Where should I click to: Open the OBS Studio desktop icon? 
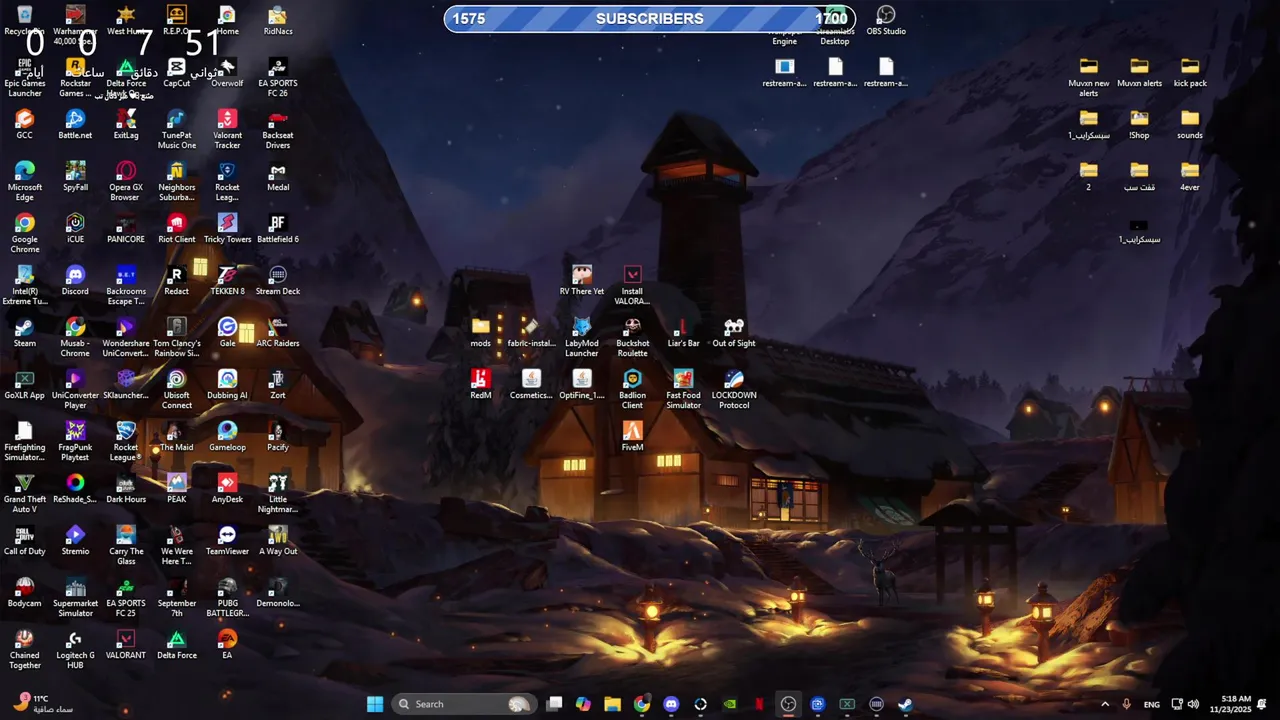tap(886, 20)
